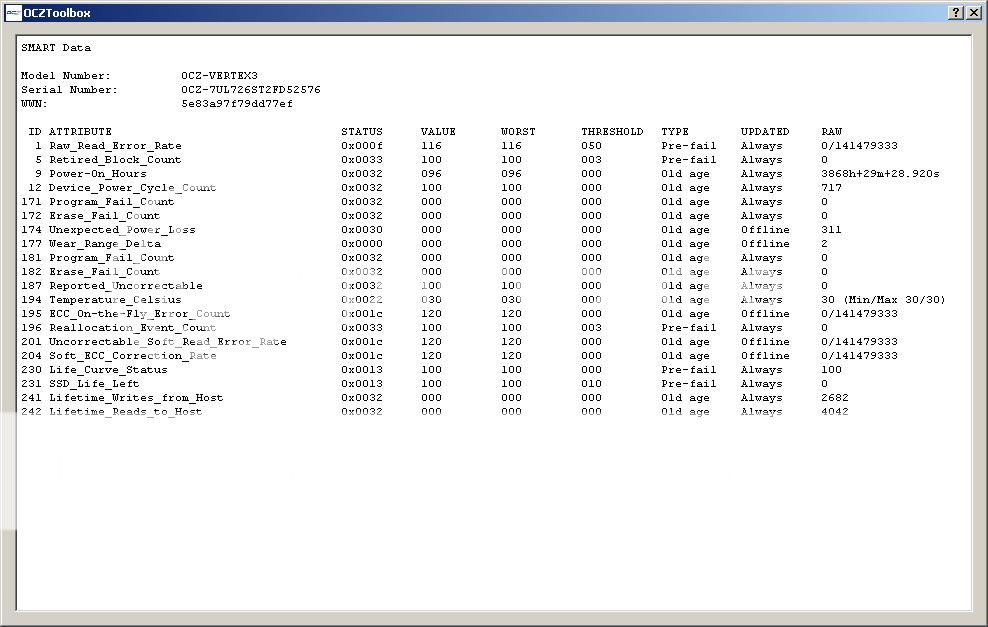This screenshot has width=988, height=627.
Task: Select Program_Fail_Count in the ID 171 row
Action: click(112, 202)
